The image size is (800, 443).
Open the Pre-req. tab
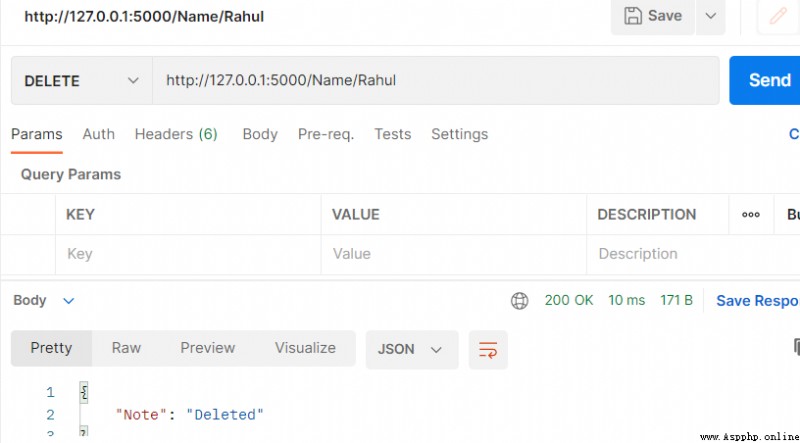pyautogui.click(x=326, y=134)
